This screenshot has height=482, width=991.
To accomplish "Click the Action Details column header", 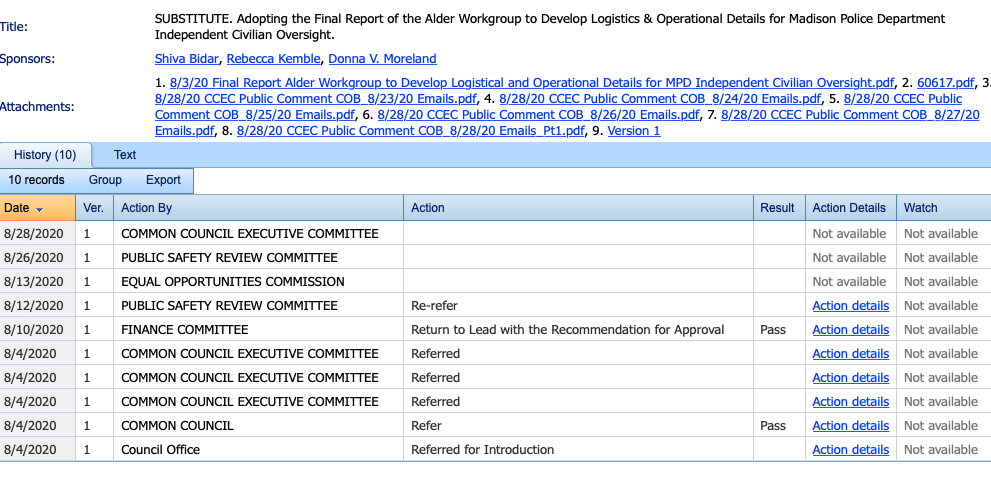I will click(850, 208).
